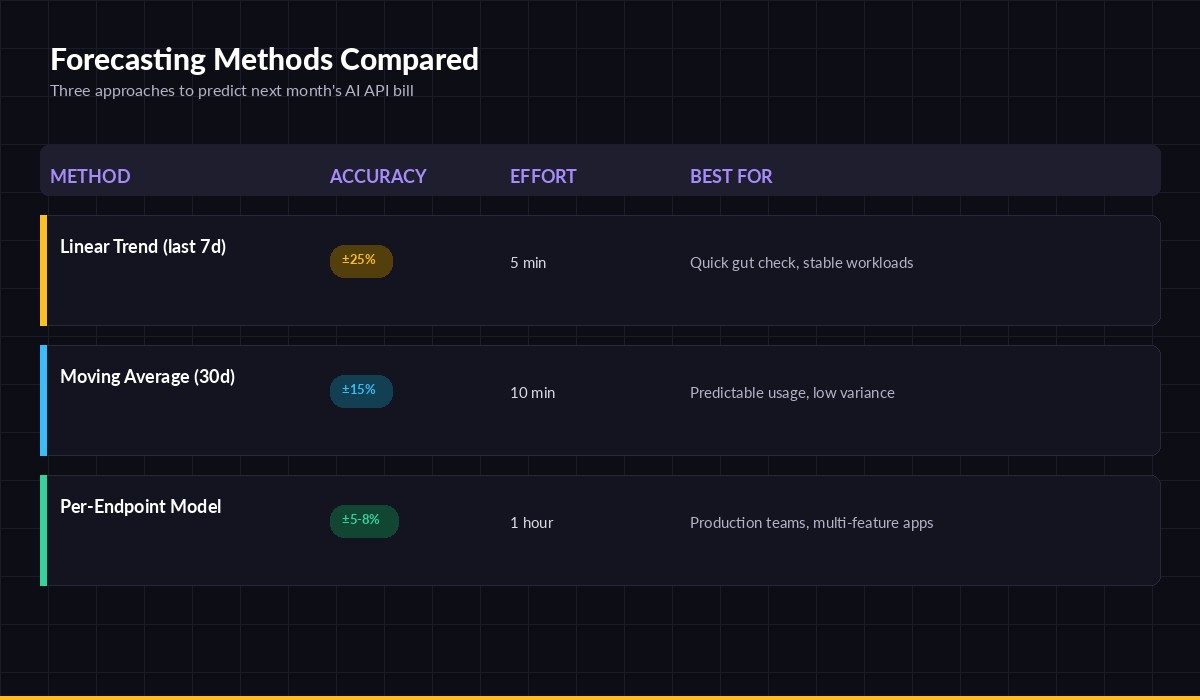Sort by the BEST FOR column header
1200x700 pixels.
click(731, 176)
